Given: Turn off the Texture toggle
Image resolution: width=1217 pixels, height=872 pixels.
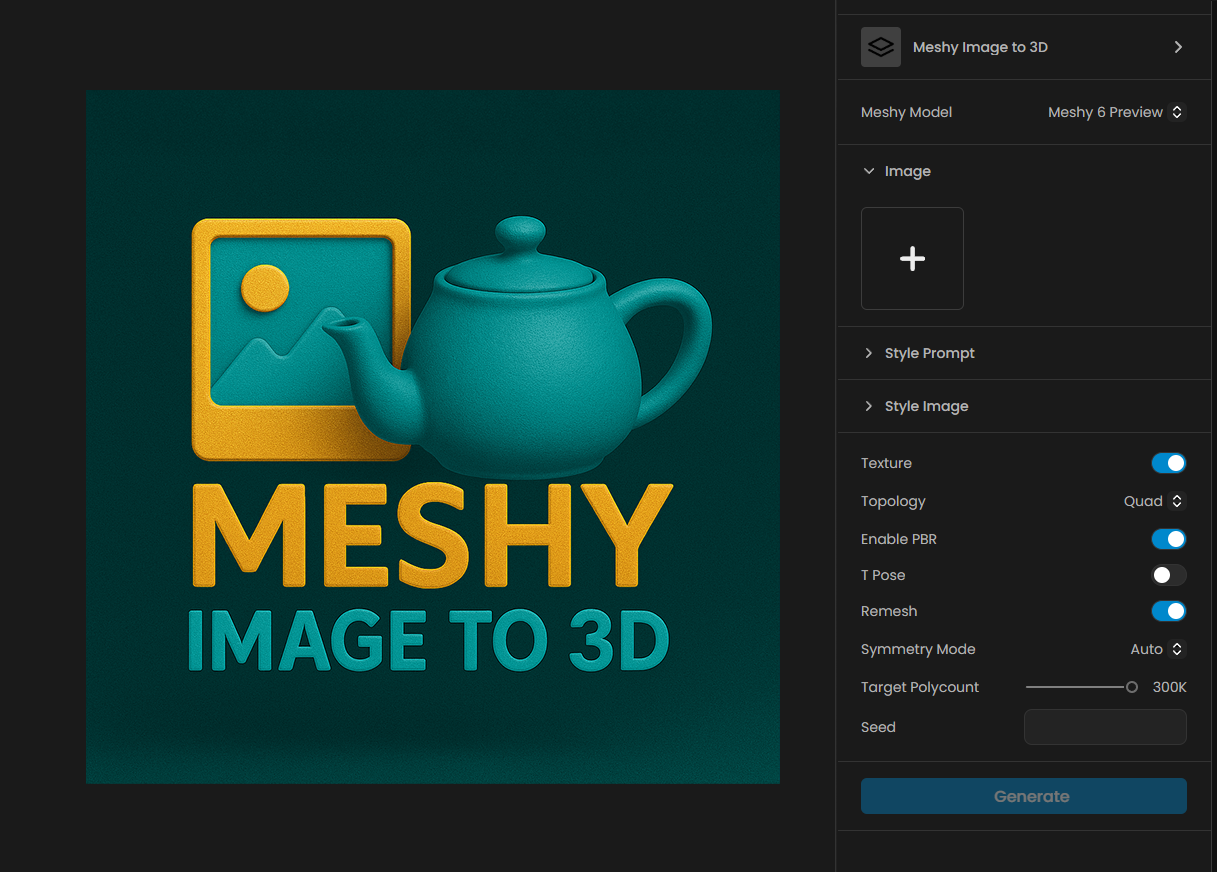Looking at the screenshot, I should (x=1168, y=463).
